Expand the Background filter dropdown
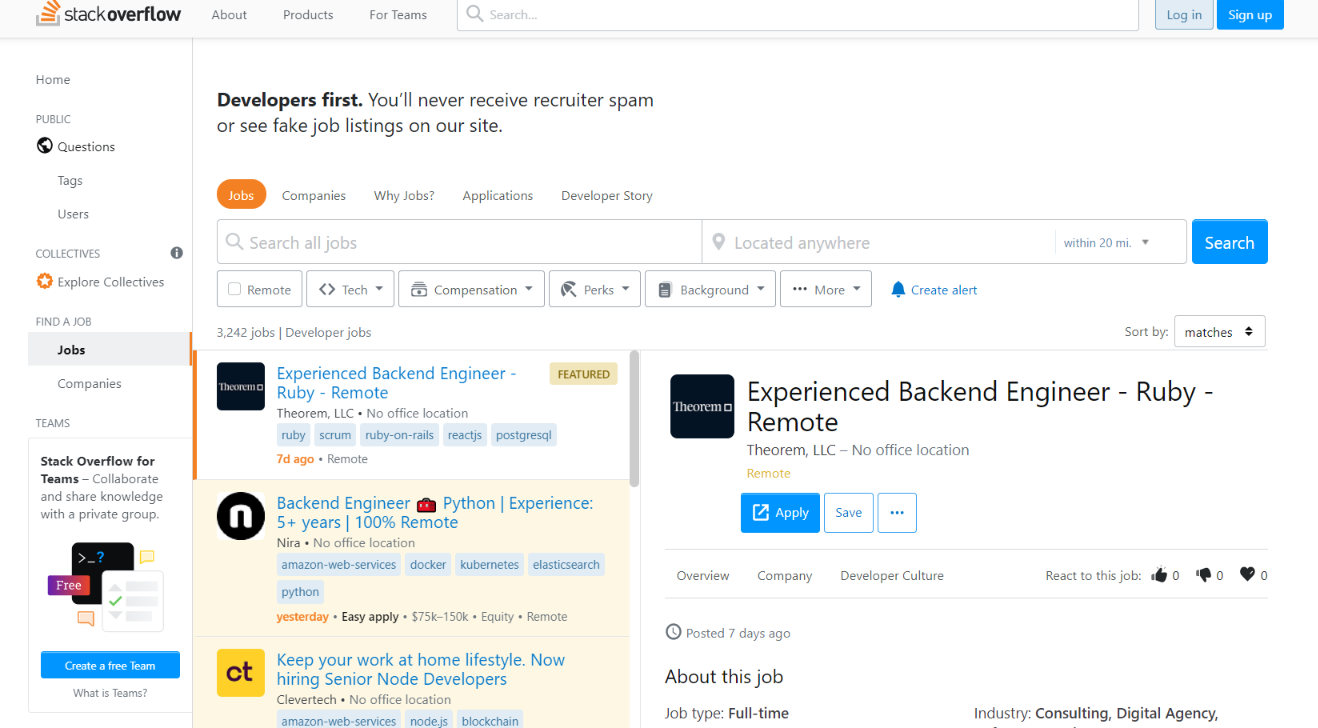 point(711,289)
